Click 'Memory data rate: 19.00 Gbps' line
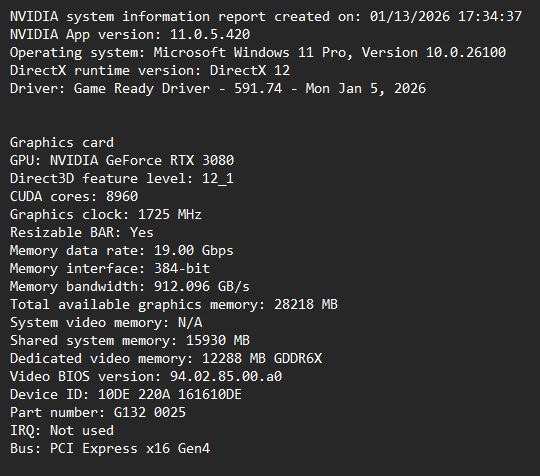 coord(122,251)
